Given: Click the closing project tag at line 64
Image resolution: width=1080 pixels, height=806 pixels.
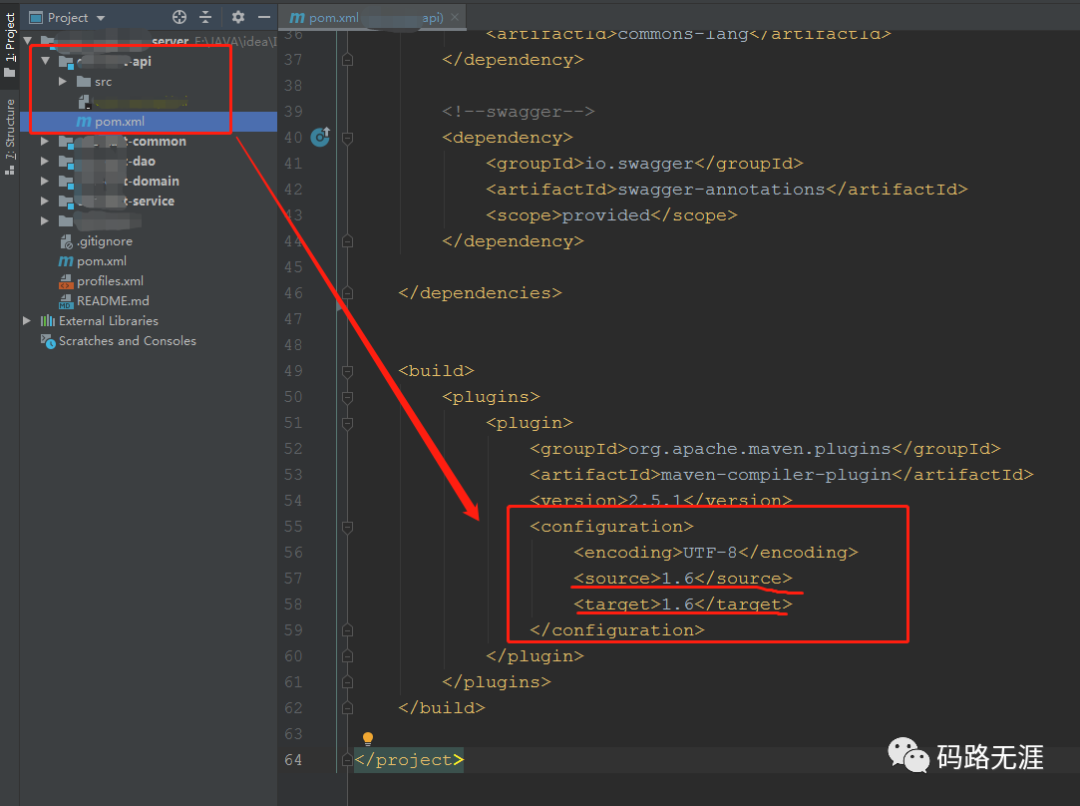Looking at the screenshot, I should 409,760.
